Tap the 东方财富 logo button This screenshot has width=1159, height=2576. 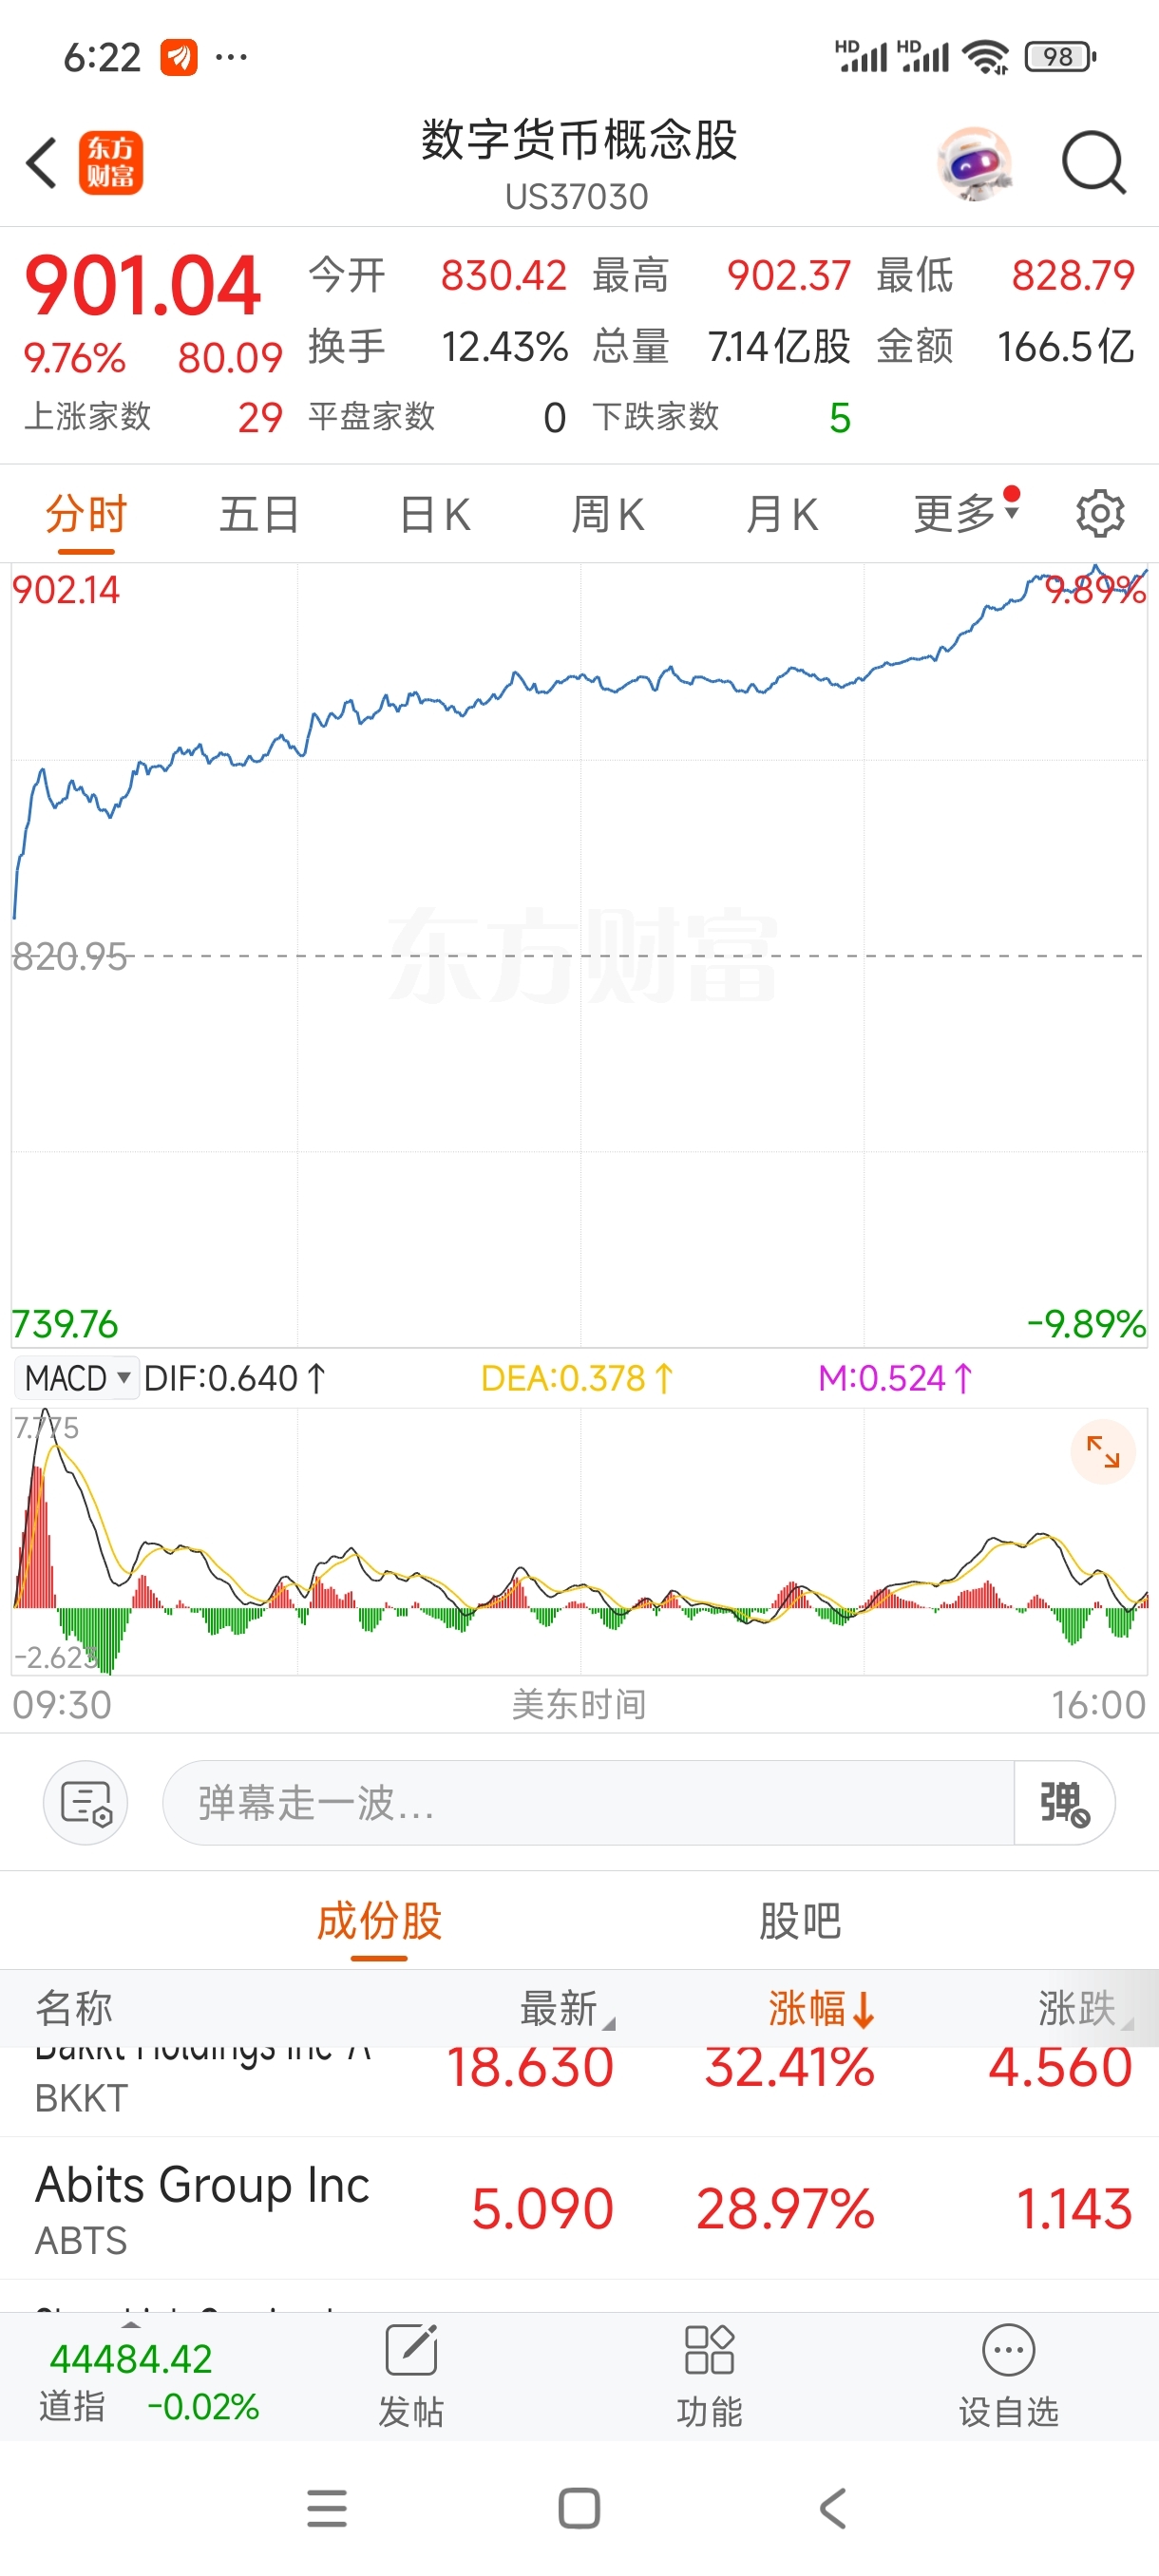coord(111,163)
